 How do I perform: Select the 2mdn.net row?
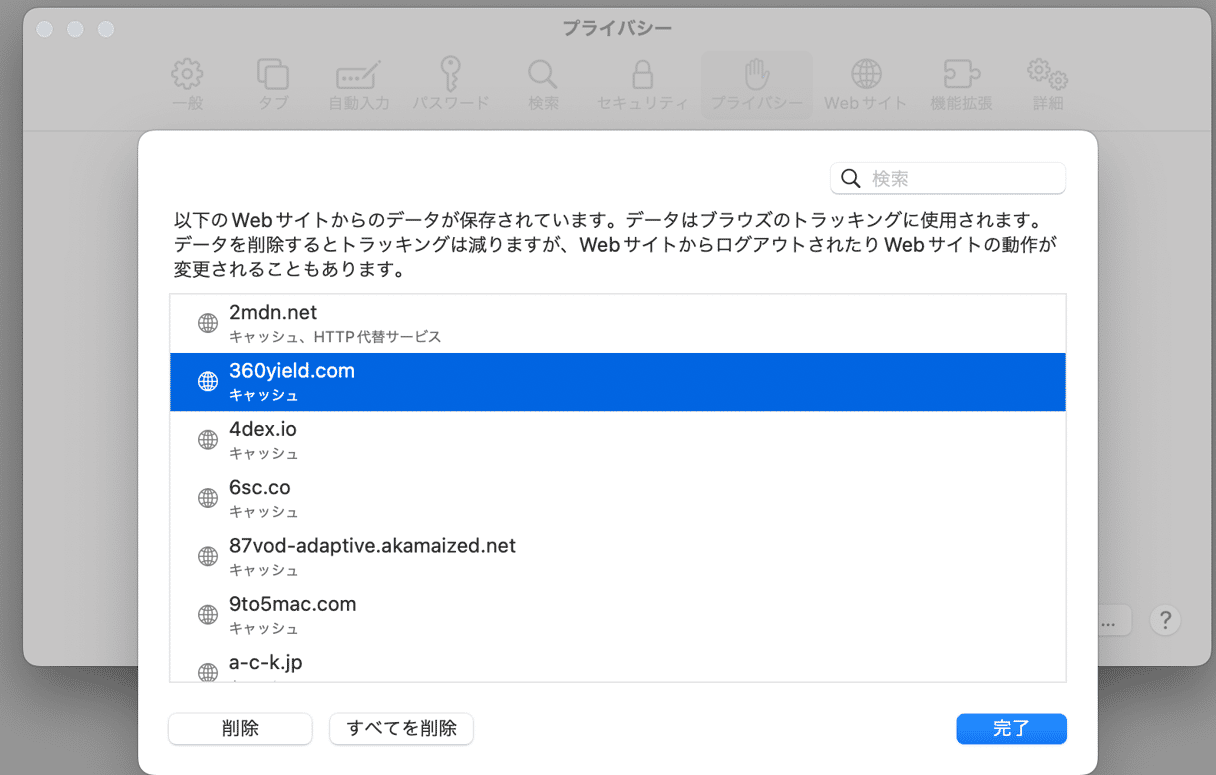click(618, 323)
